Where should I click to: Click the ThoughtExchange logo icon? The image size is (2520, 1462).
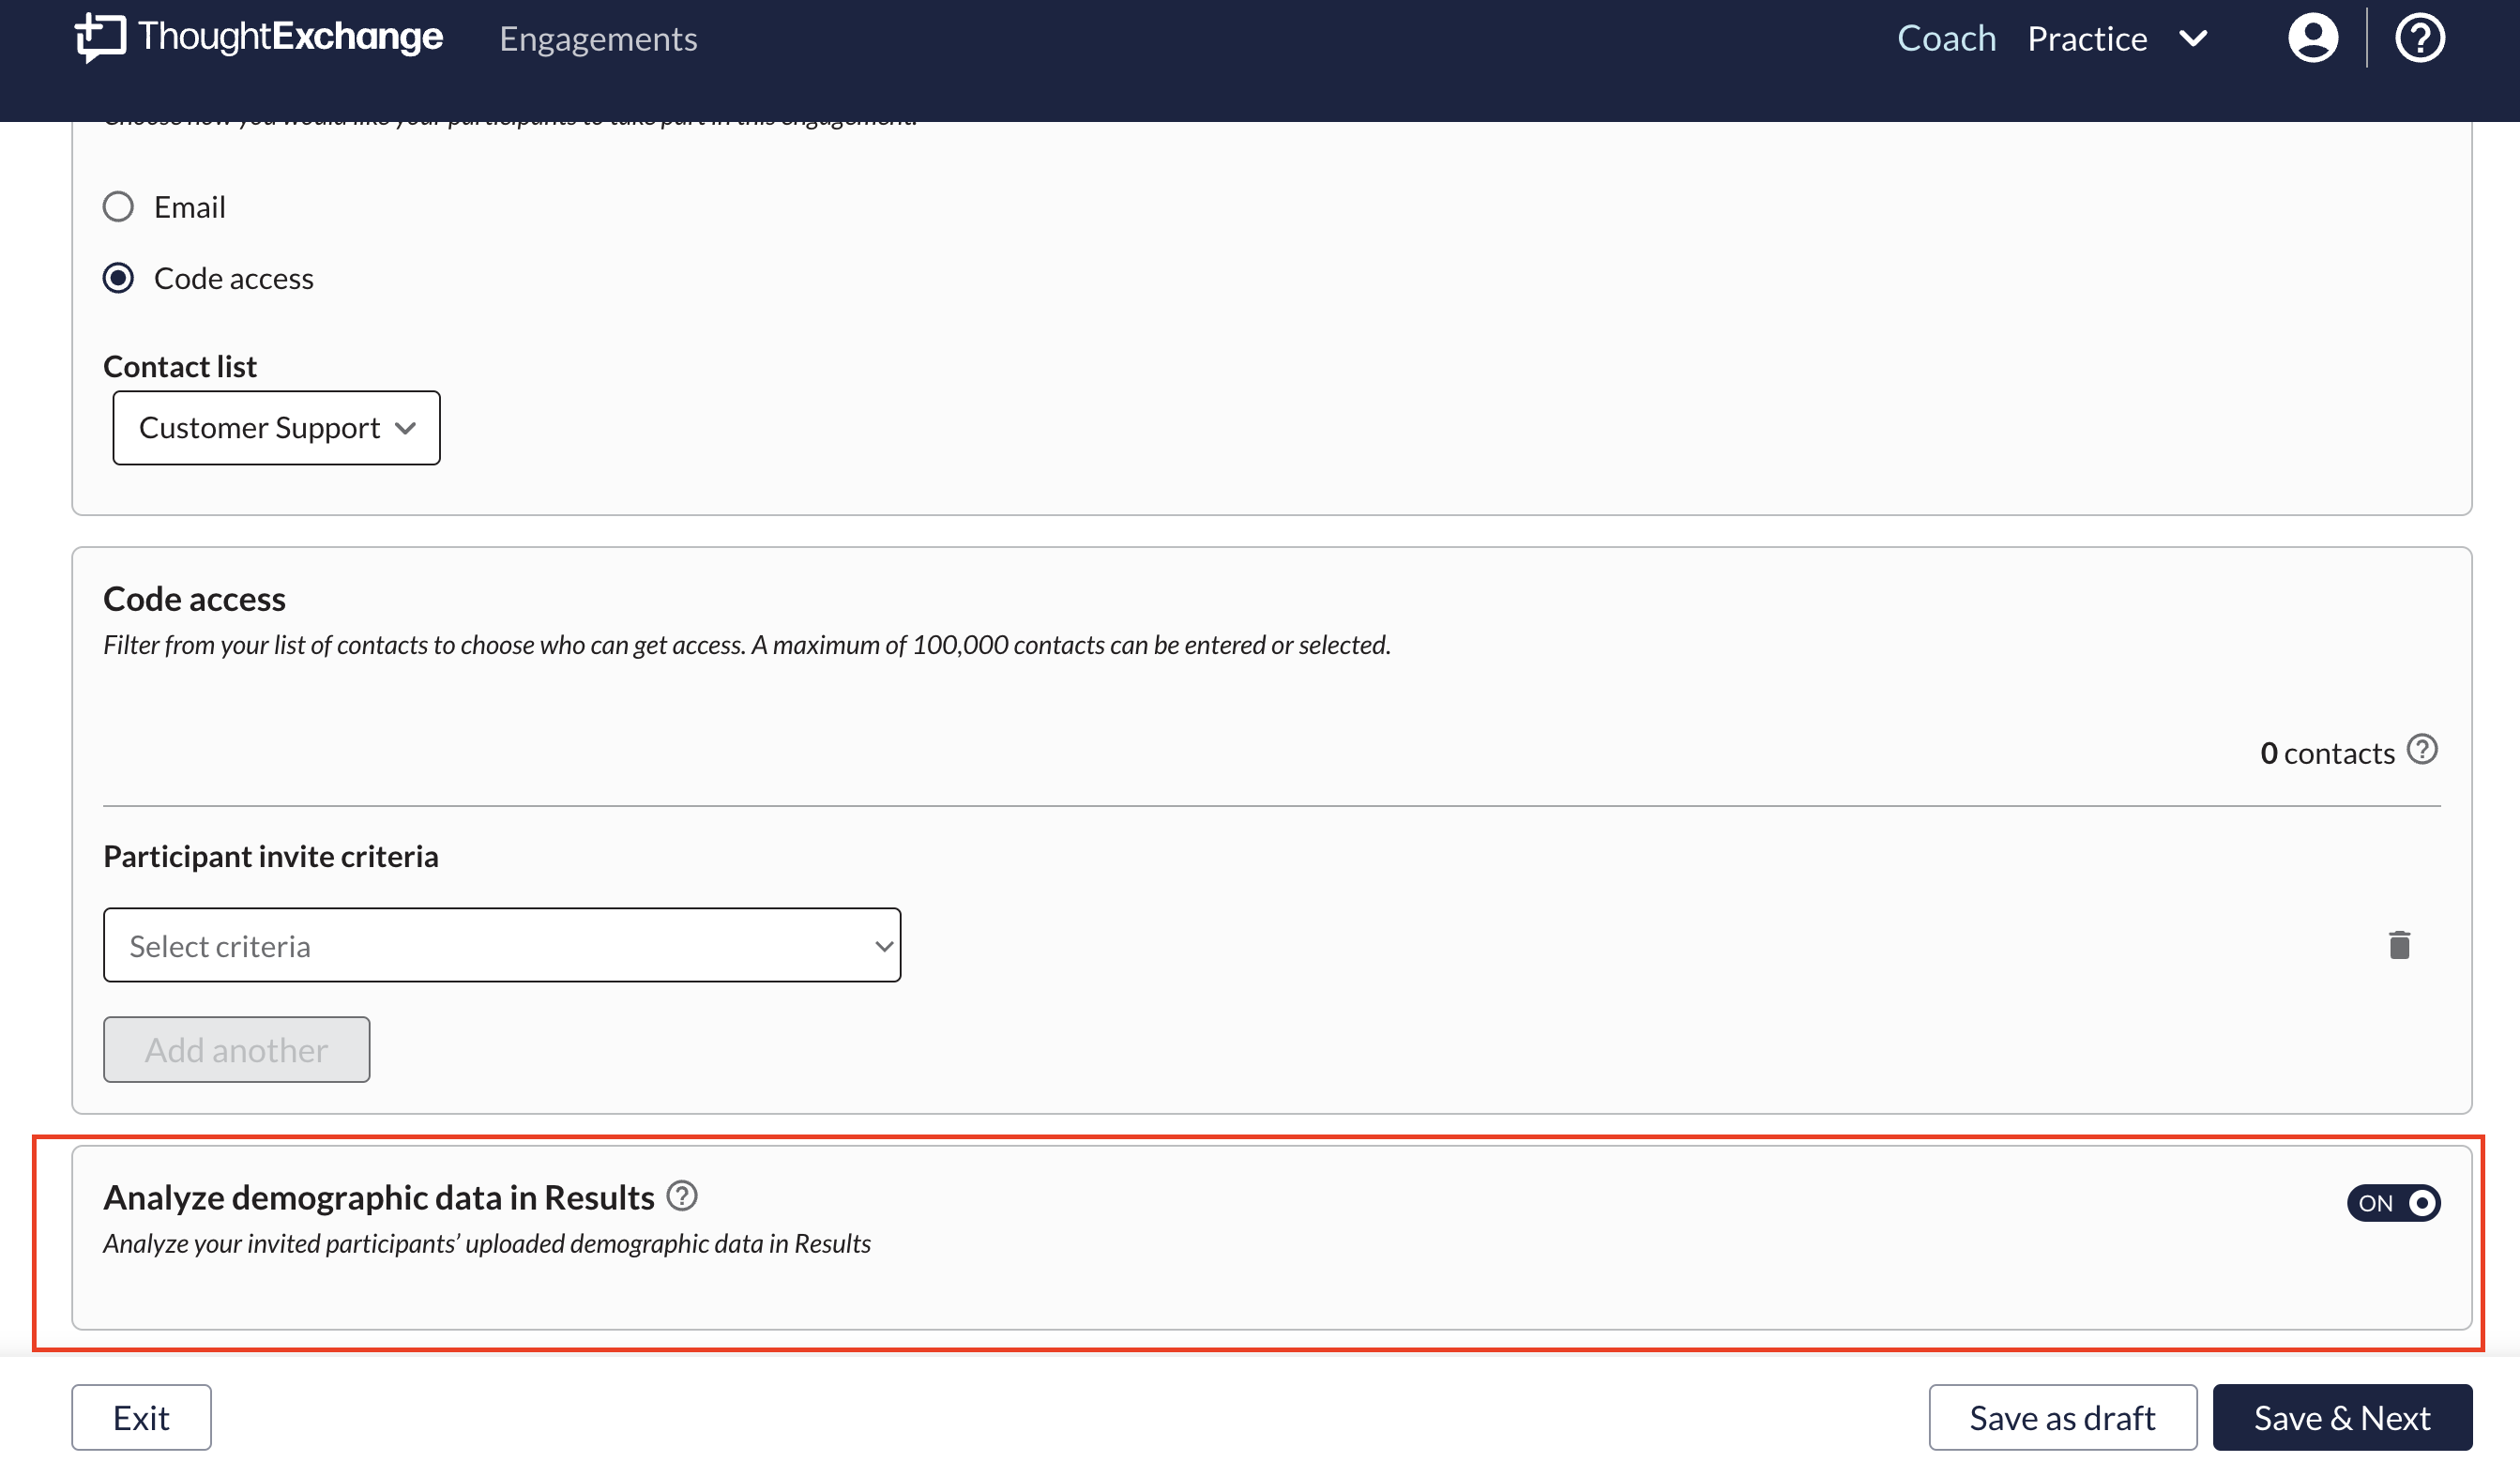tap(100, 38)
